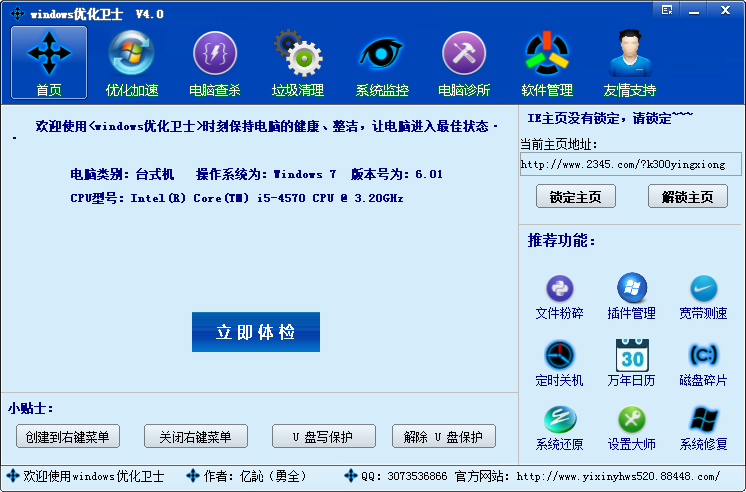Open 插件管理 tool

pos(631,297)
